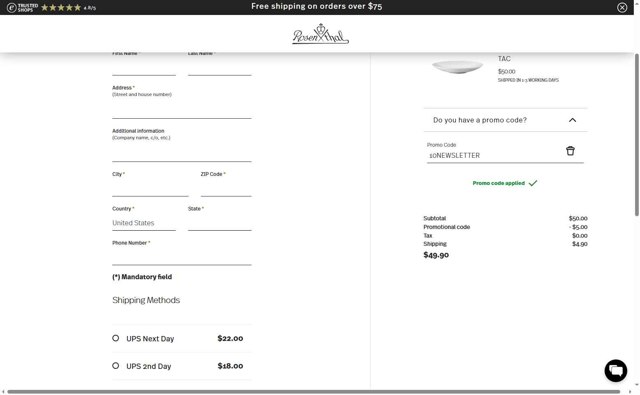
Task: Select UPS 2nd Day shipping
Action: pyautogui.click(x=116, y=366)
